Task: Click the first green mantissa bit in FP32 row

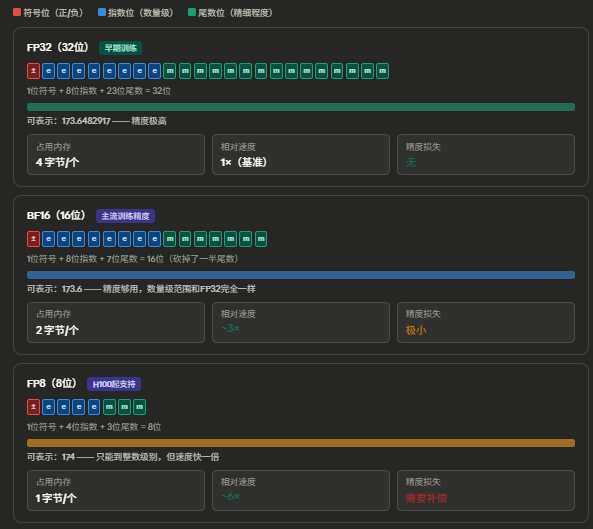Action: pyautogui.click(x=170, y=71)
